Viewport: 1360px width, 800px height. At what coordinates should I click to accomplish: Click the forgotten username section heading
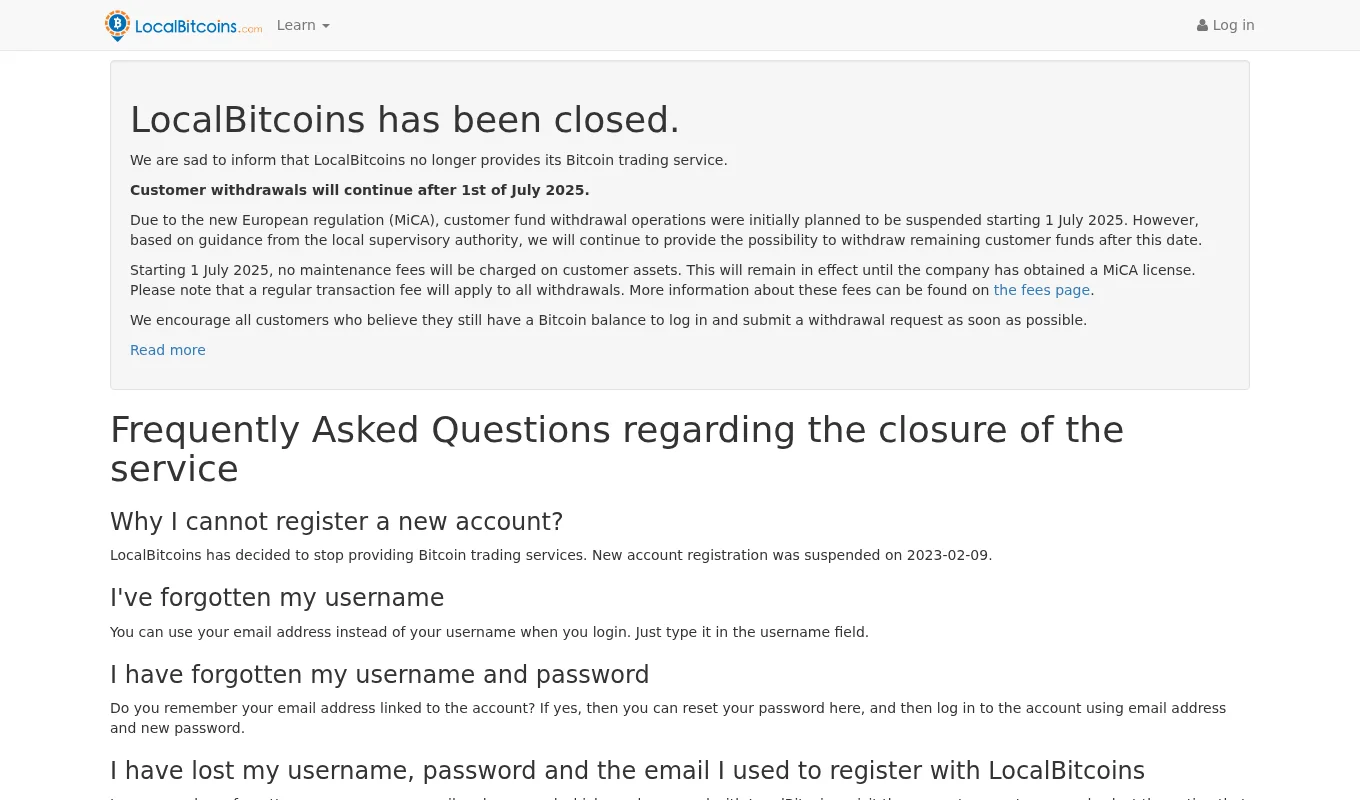coord(277,598)
